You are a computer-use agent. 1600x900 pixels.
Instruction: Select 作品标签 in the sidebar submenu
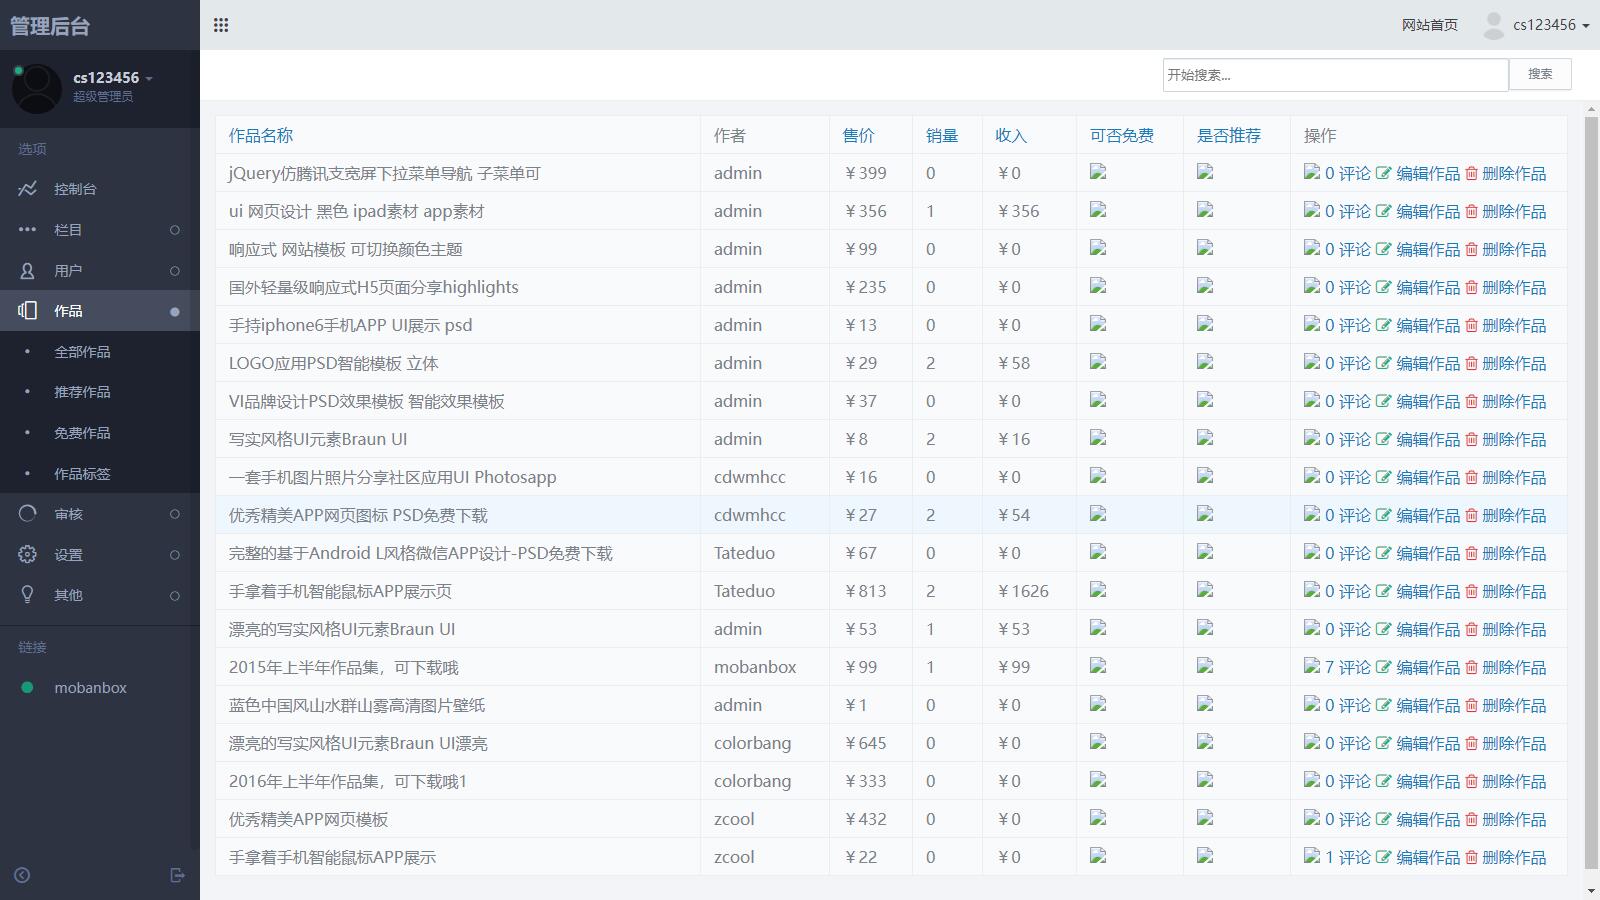(82, 474)
